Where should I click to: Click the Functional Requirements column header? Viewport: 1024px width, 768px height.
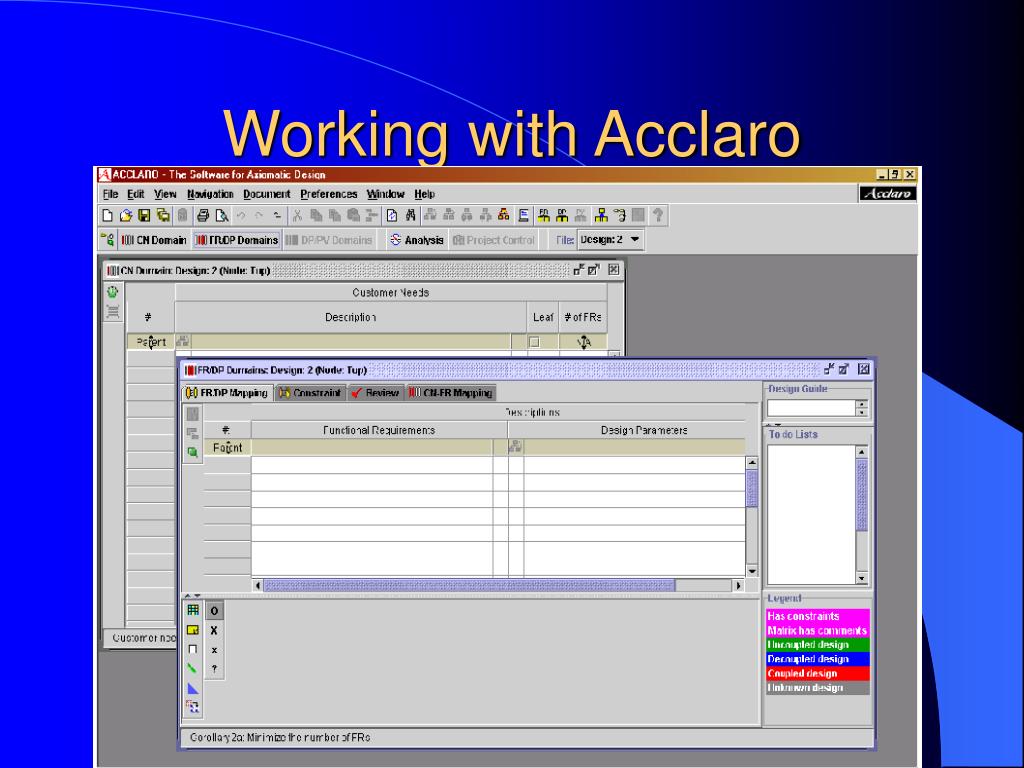coord(379,430)
